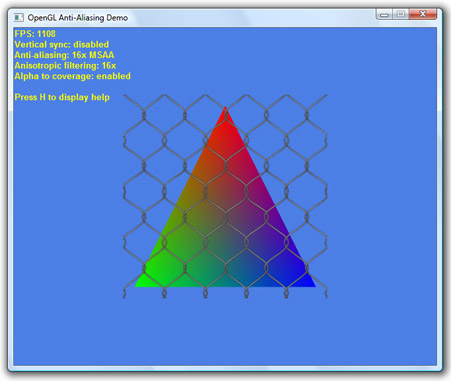
Task: Click the 'Alpha to coverage: enabled' line
Action: (x=73, y=76)
